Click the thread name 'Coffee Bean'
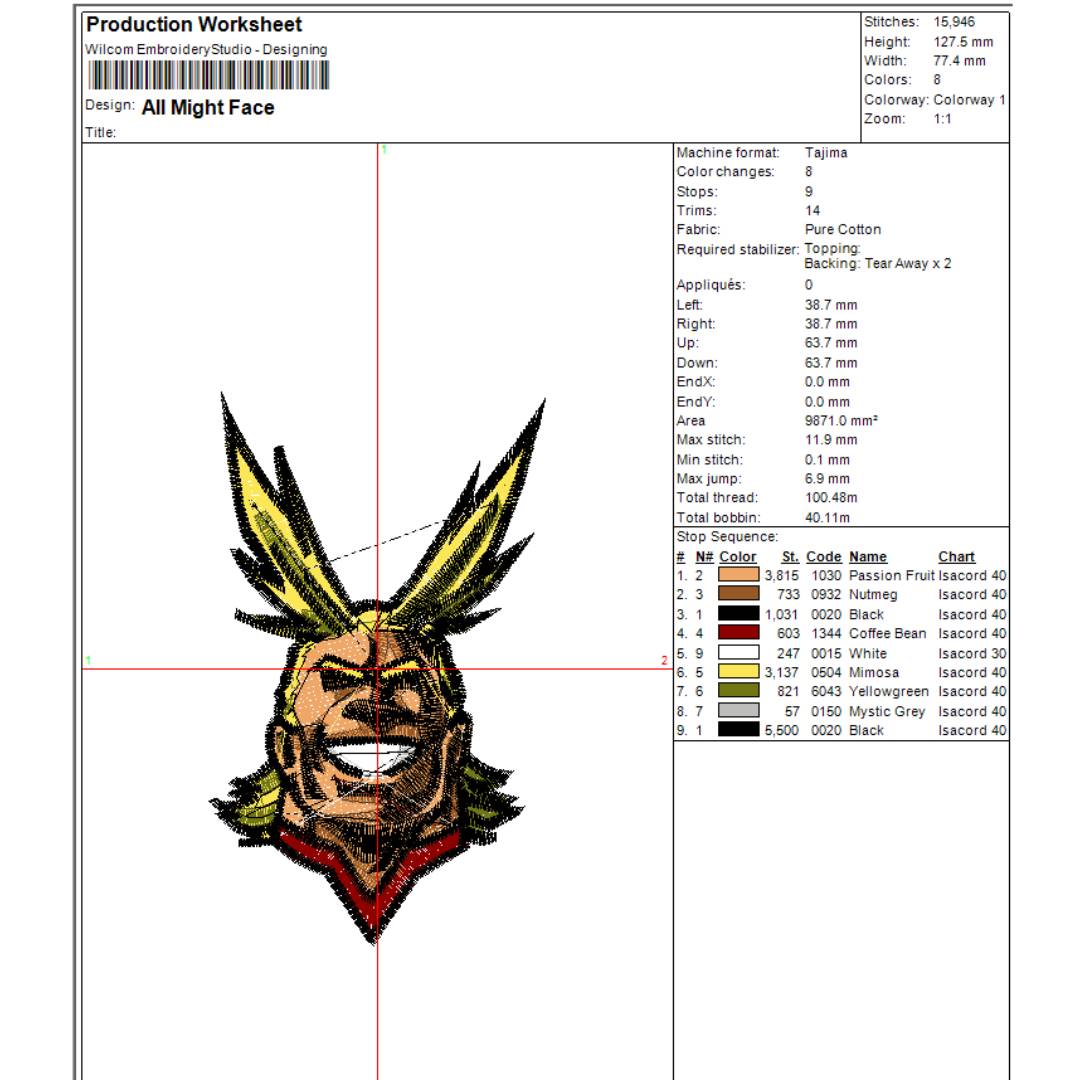Screen dimensions: 1080x1080 point(887,633)
